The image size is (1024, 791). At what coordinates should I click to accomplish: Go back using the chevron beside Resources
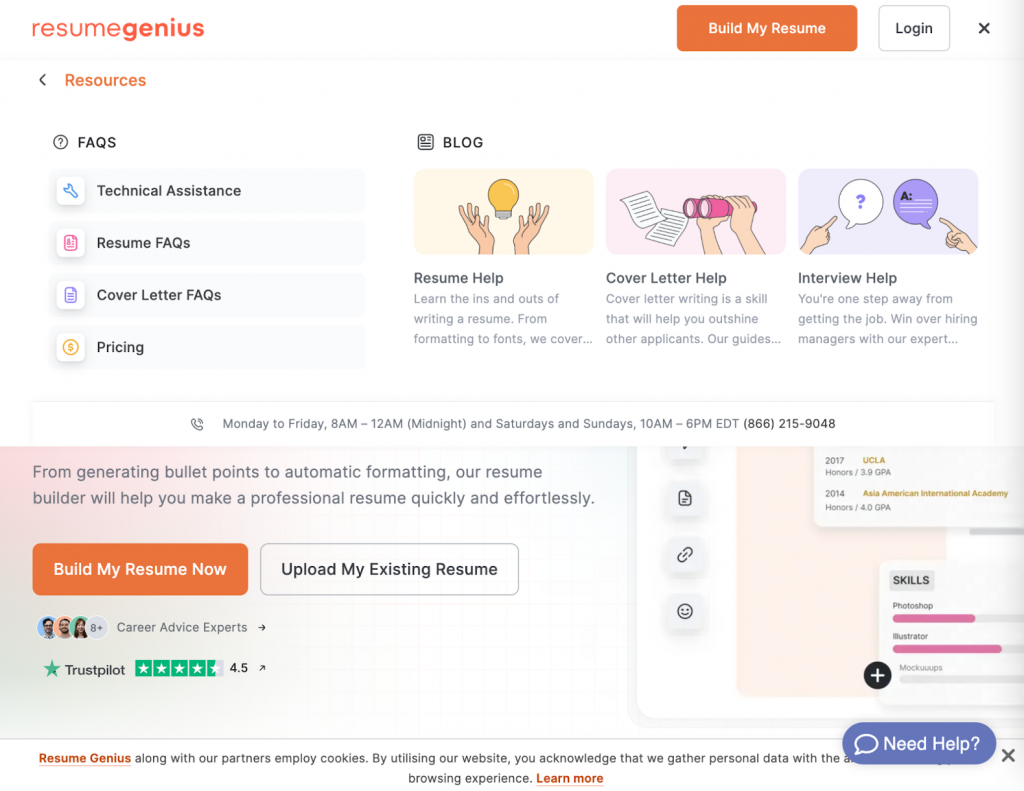[42, 80]
